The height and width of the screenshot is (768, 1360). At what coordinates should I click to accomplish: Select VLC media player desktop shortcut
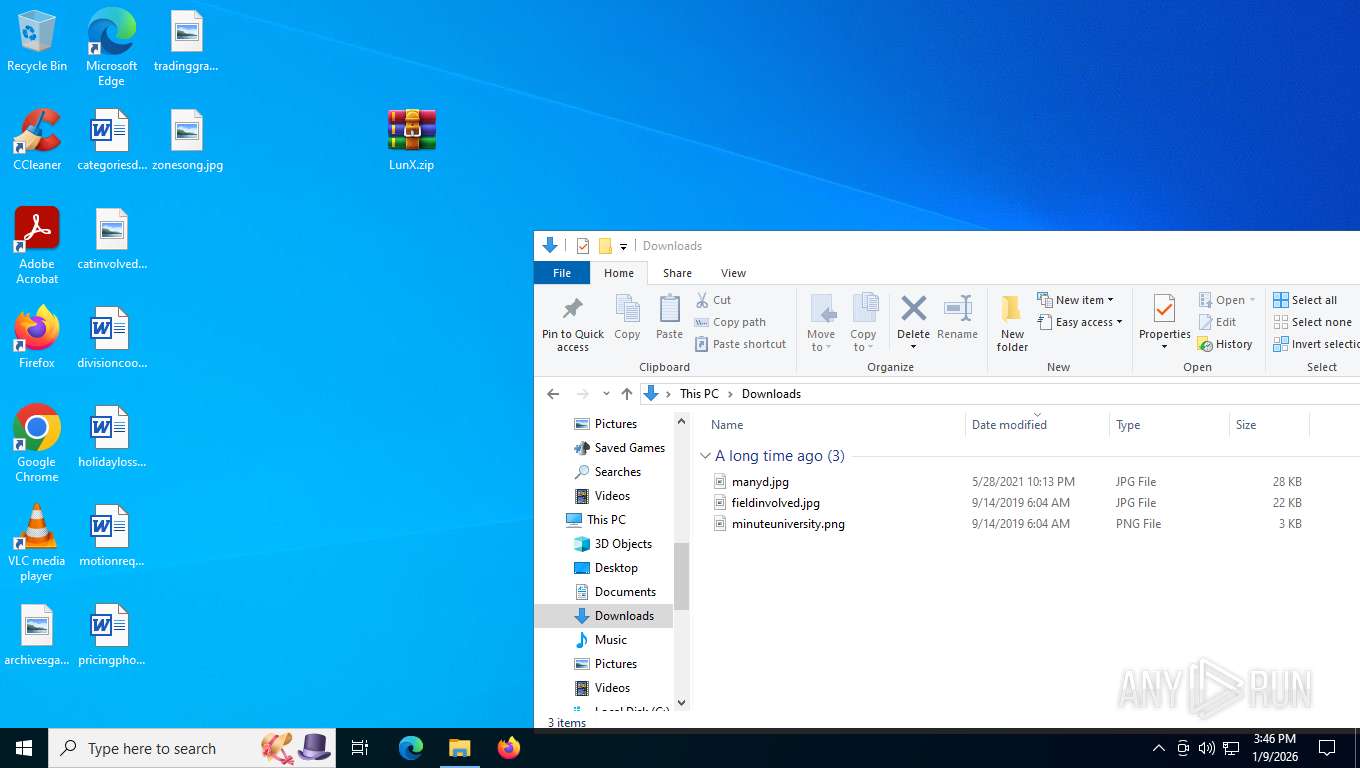pyautogui.click(x=37, y=543)
